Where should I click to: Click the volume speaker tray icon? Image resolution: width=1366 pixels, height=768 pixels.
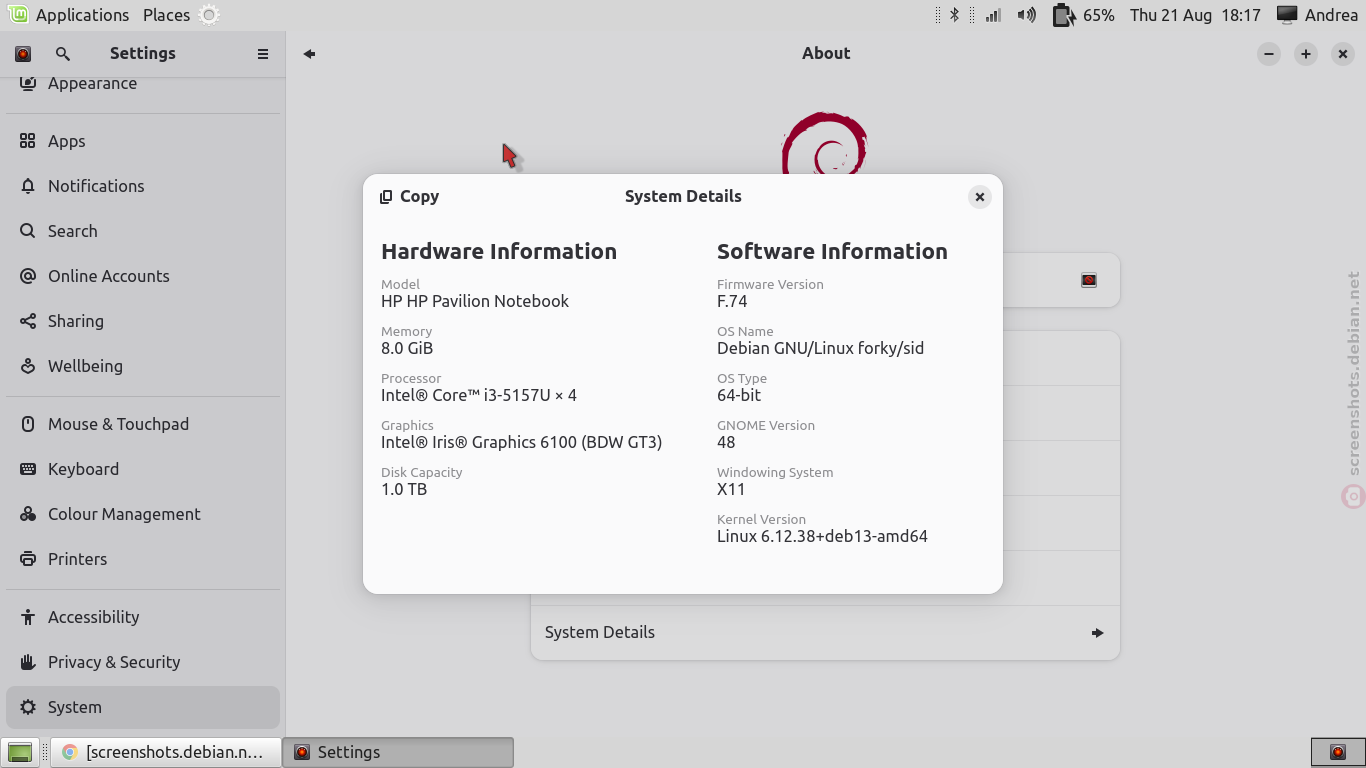coord(1026,15)
